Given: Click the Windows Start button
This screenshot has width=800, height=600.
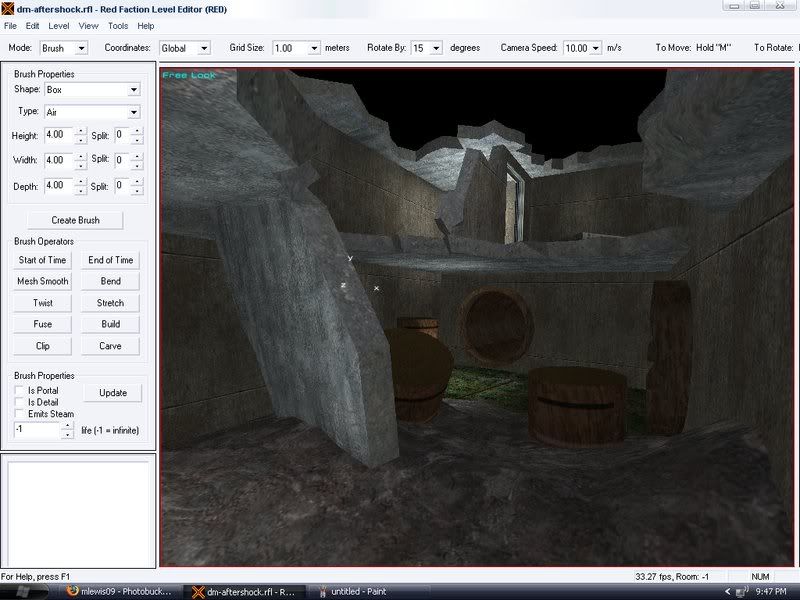Looking at the screenshot, I should coord(23,592).
